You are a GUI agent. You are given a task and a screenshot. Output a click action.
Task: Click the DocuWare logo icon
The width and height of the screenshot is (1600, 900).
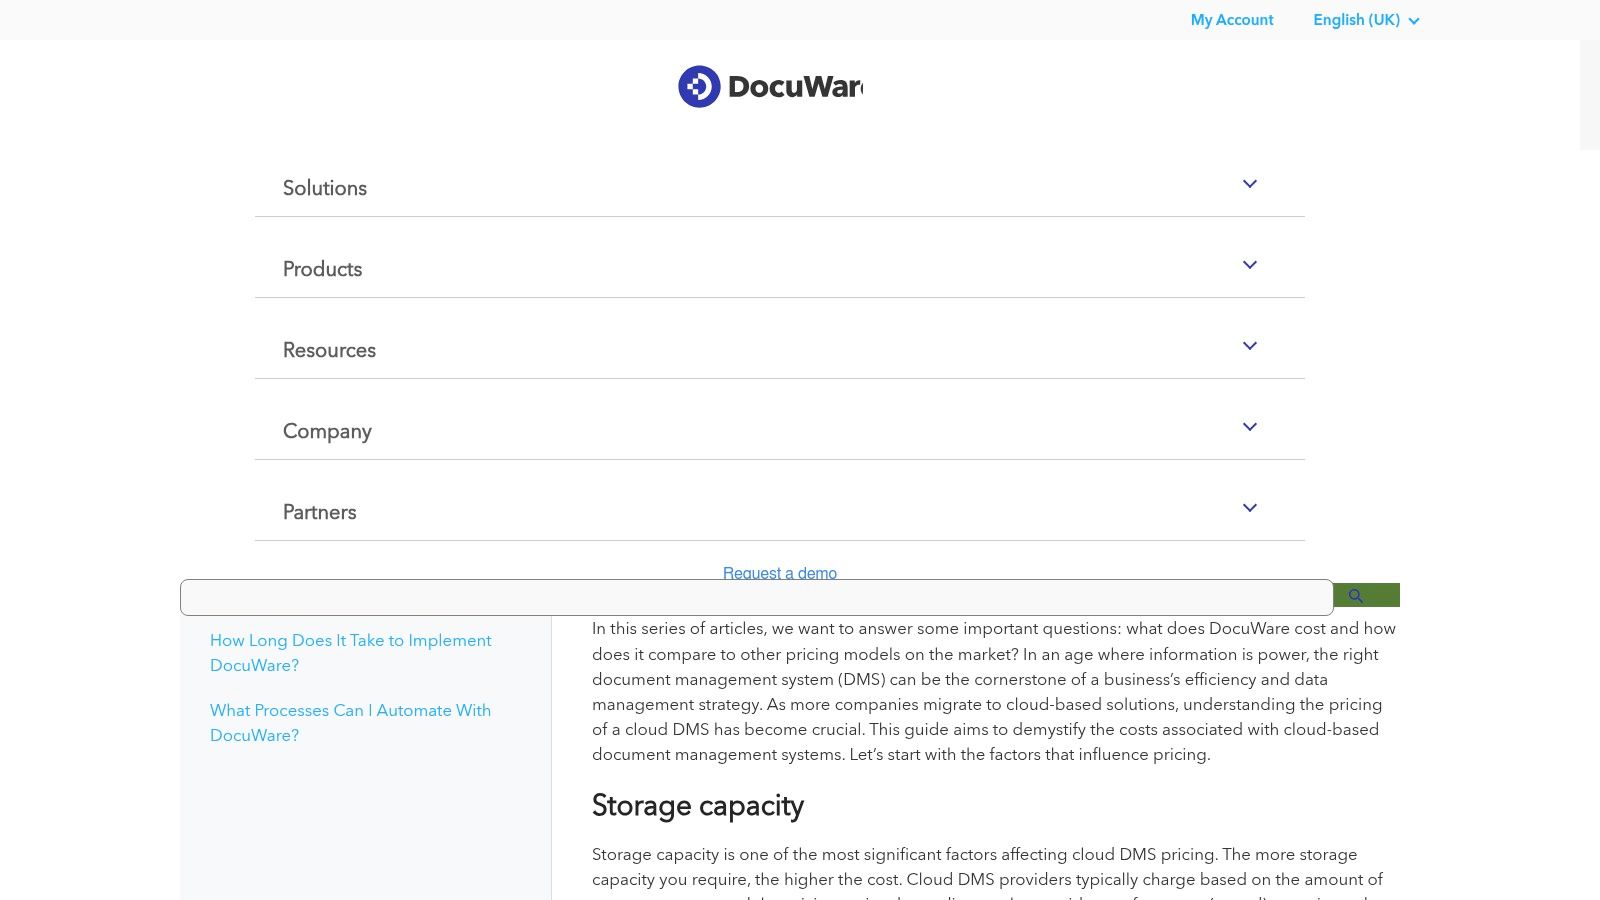(x=699, y=86)
